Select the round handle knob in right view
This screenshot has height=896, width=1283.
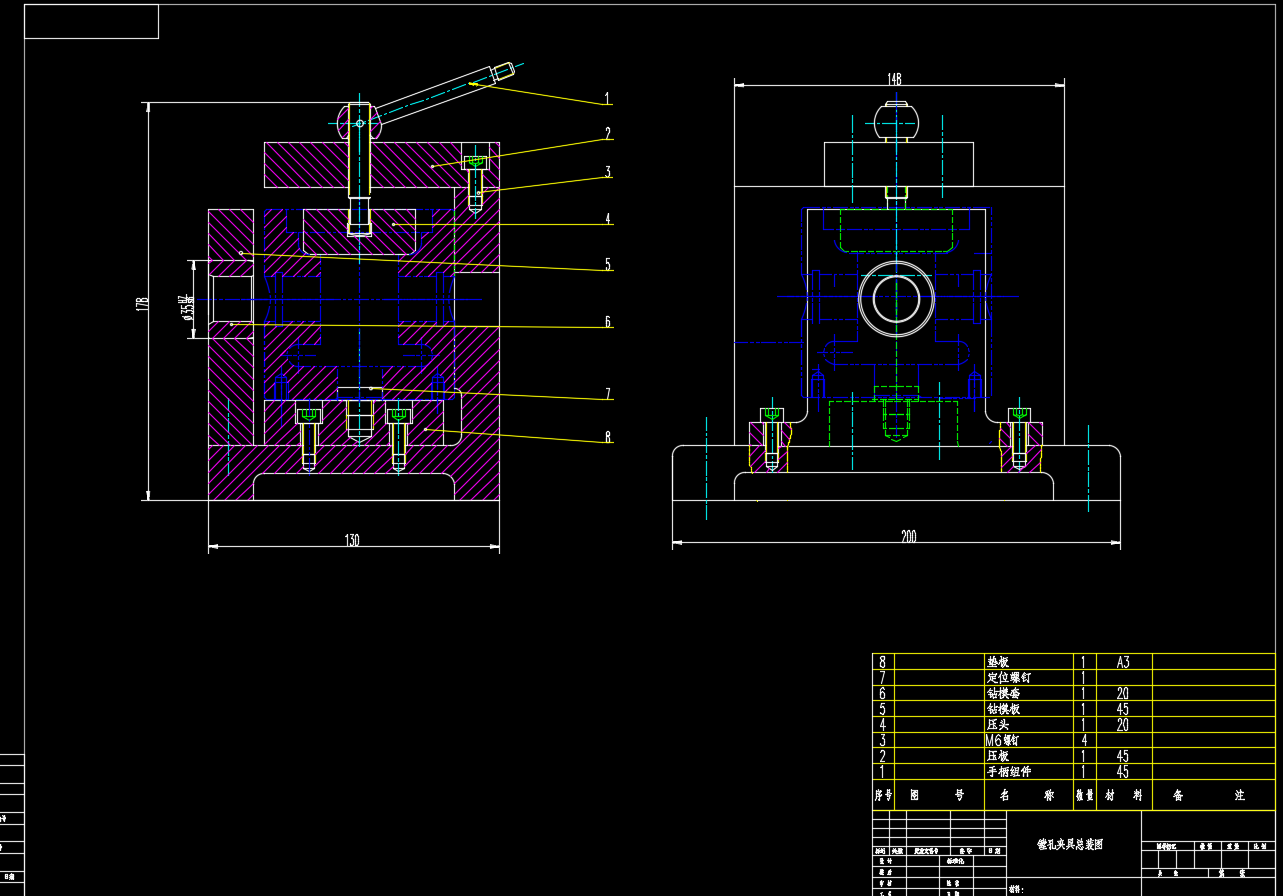tap(895, 120)
